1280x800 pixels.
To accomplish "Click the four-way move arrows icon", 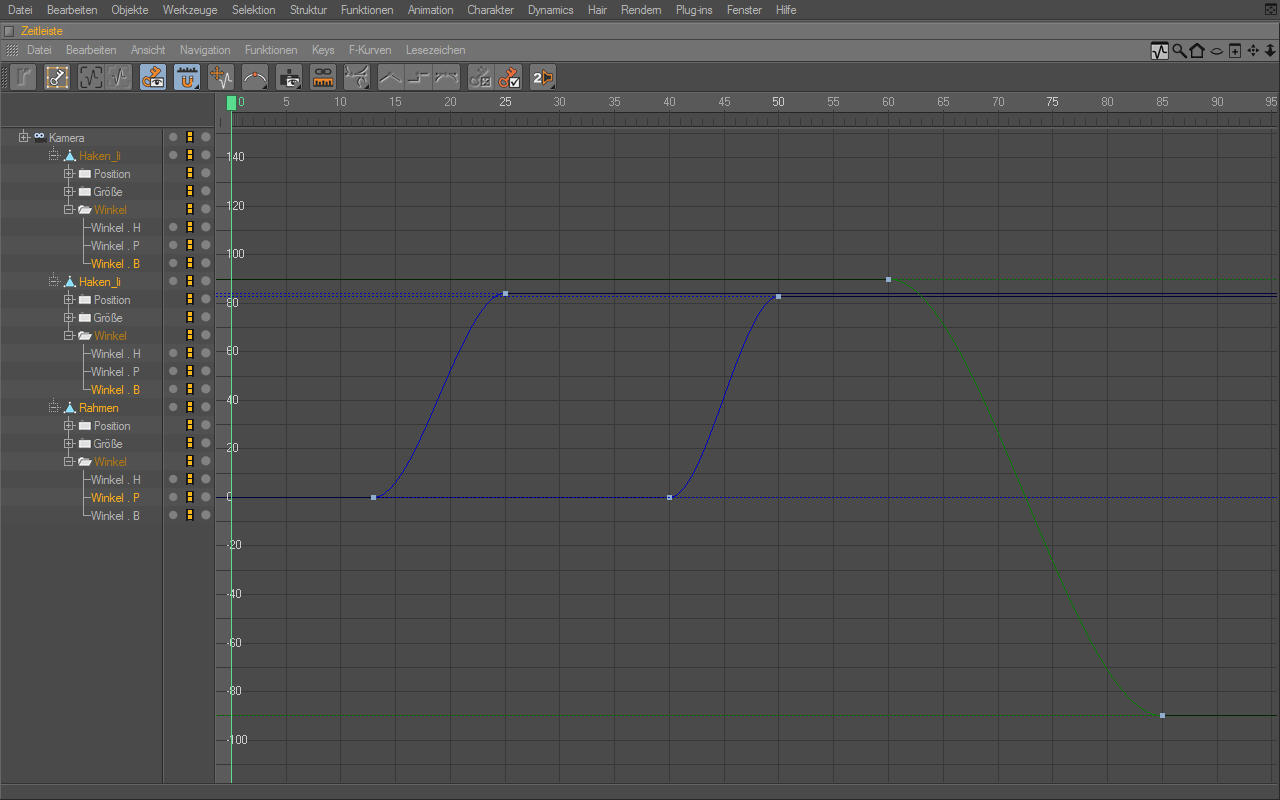I will [1253, 51].
